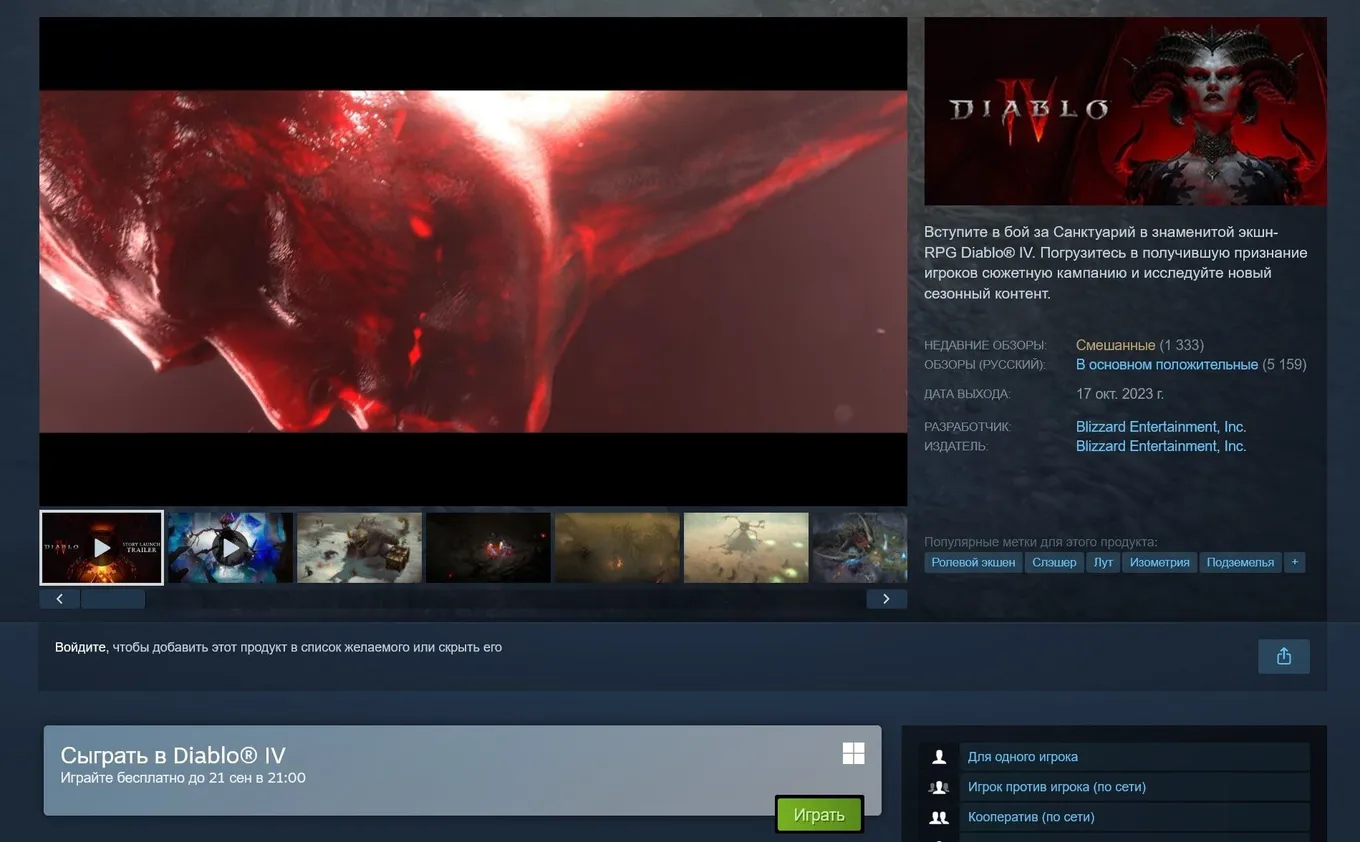Click the Diablo IV header image
This screenshot has width=1360, height=842.
(1125, 111)
